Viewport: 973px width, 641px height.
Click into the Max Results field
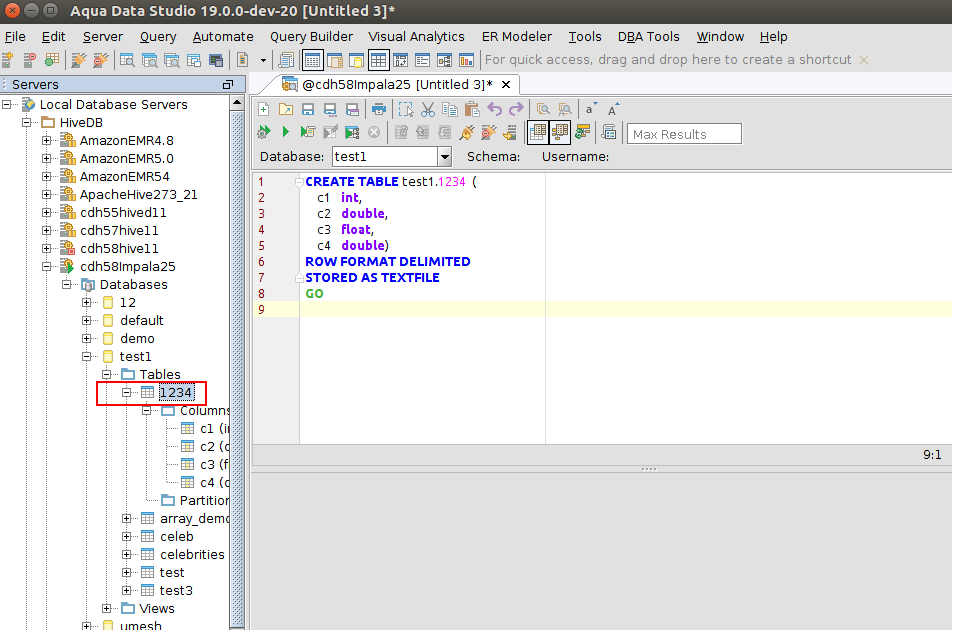(x=684, y=134)
